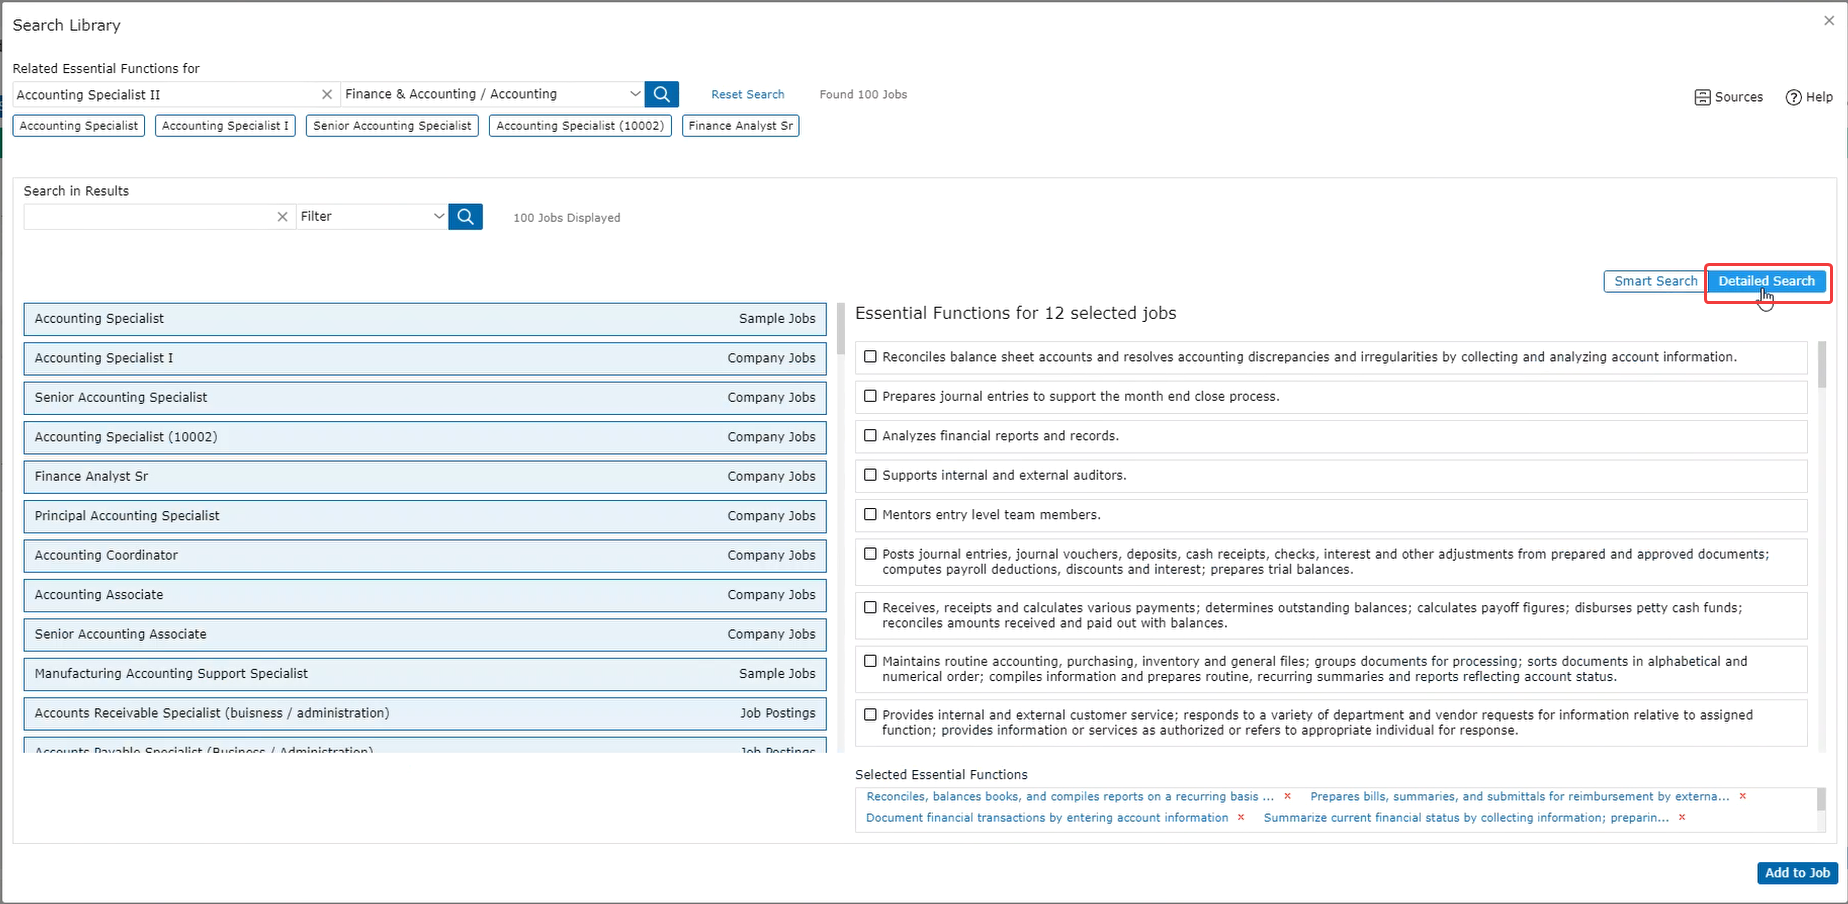Switch to Detailed Search
The image size is (1848, 904).
(x=1766, y=281)
